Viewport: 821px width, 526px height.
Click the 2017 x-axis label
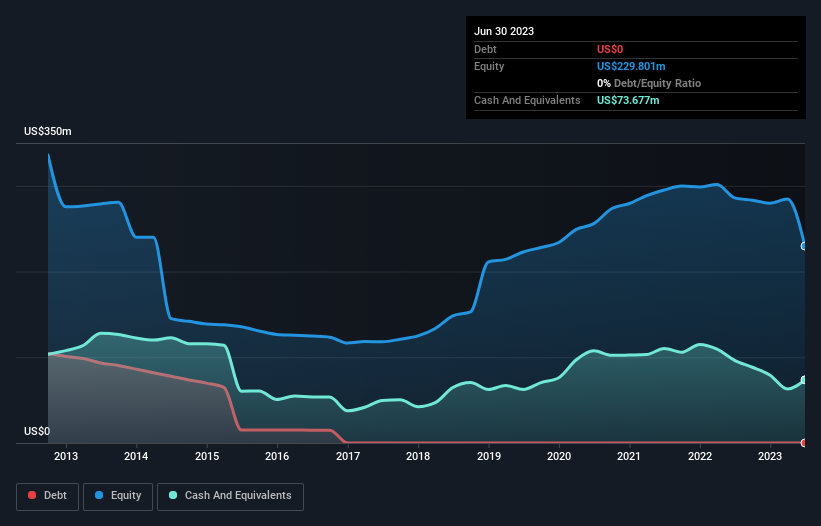coord(348,456)
